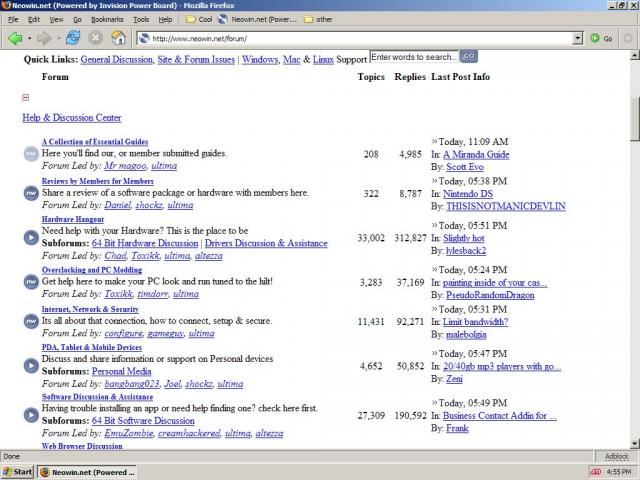Click the Hardware Hangout forum arrow icon

pos(31,237)
